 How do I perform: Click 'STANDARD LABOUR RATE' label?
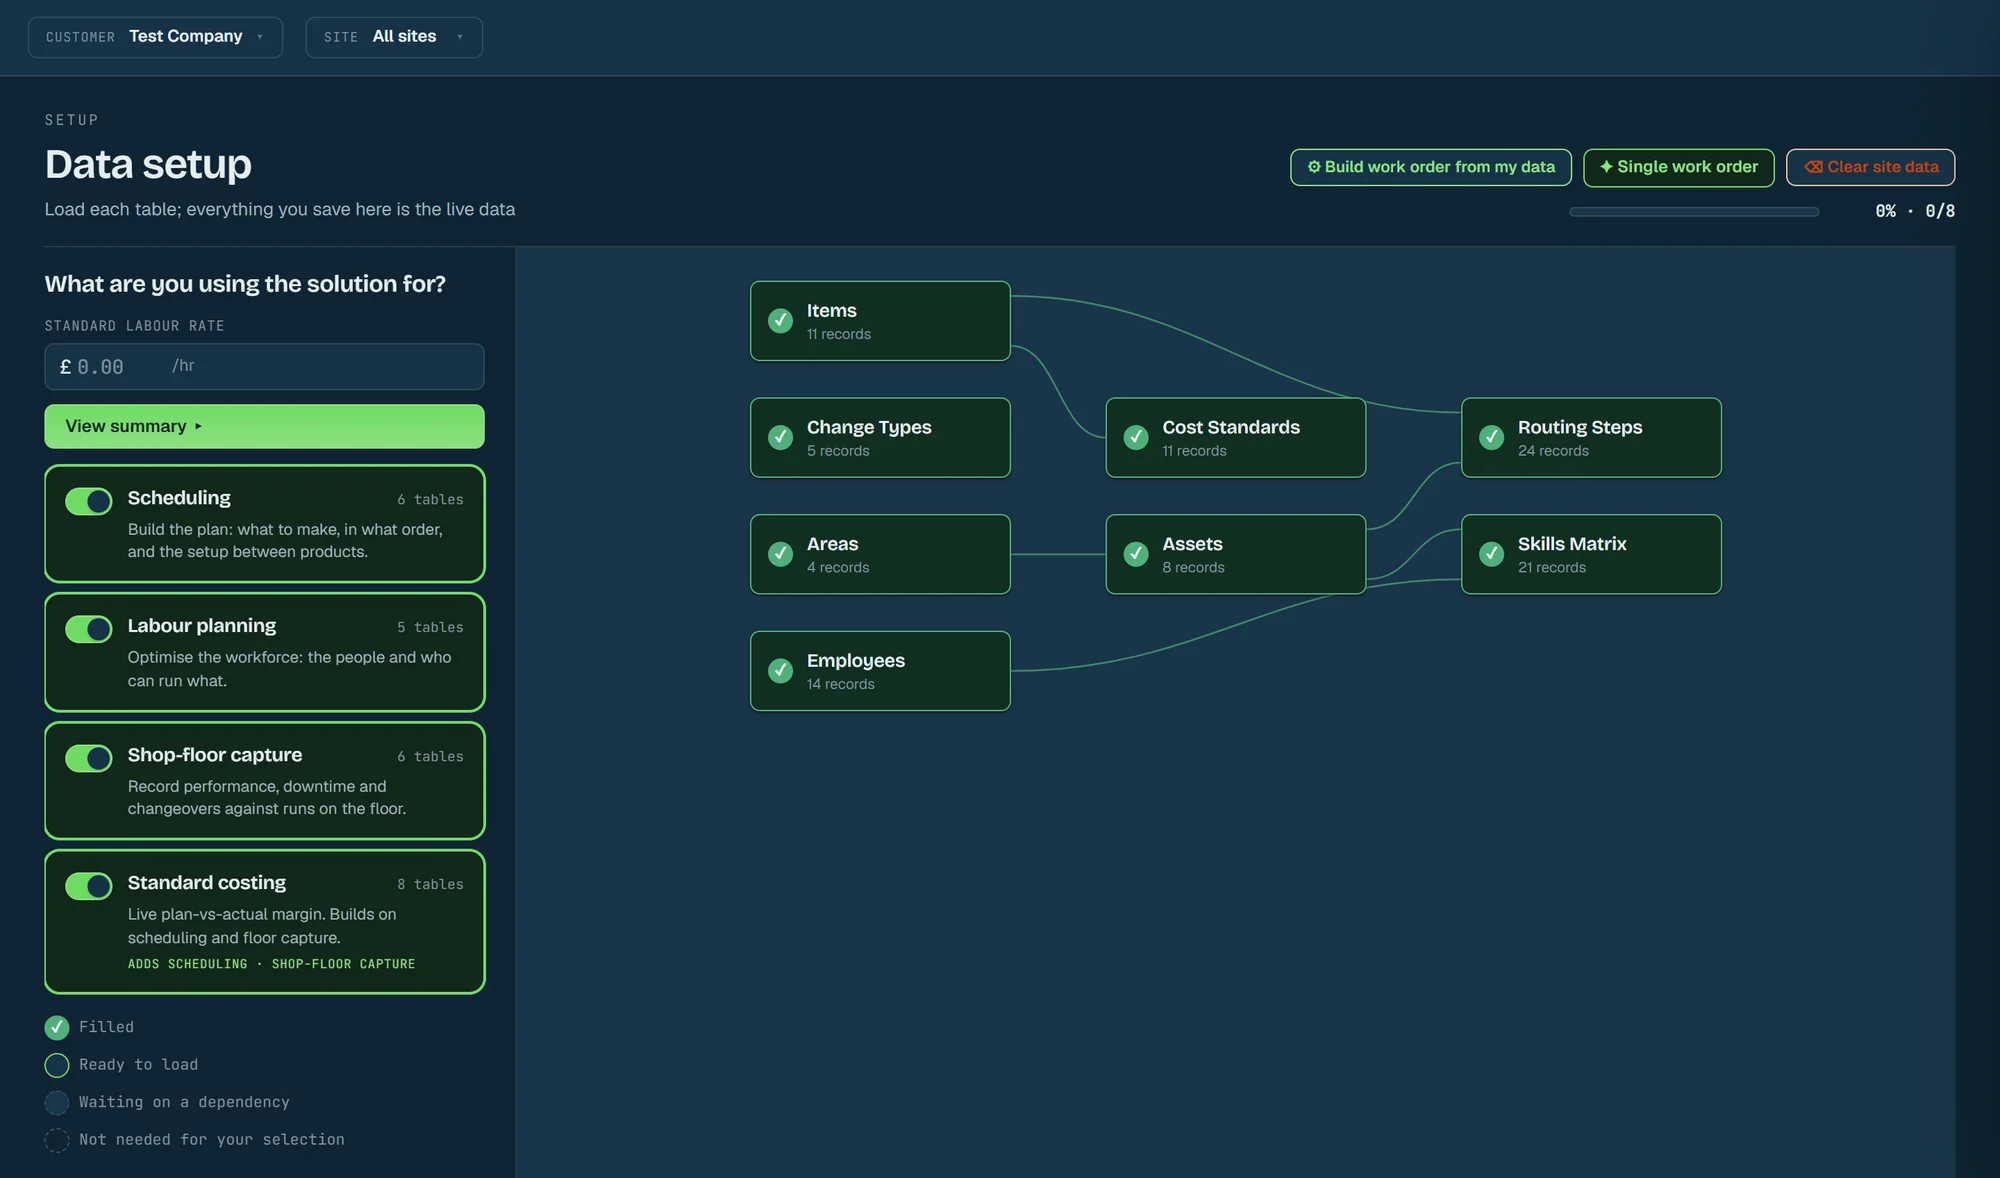tap(135, 326)
